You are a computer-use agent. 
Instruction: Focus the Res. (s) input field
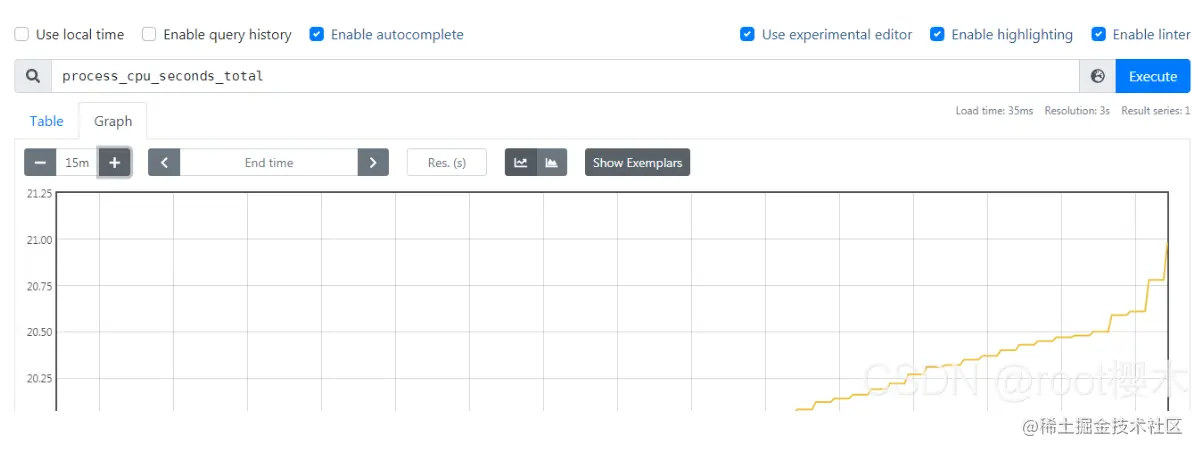446,162
